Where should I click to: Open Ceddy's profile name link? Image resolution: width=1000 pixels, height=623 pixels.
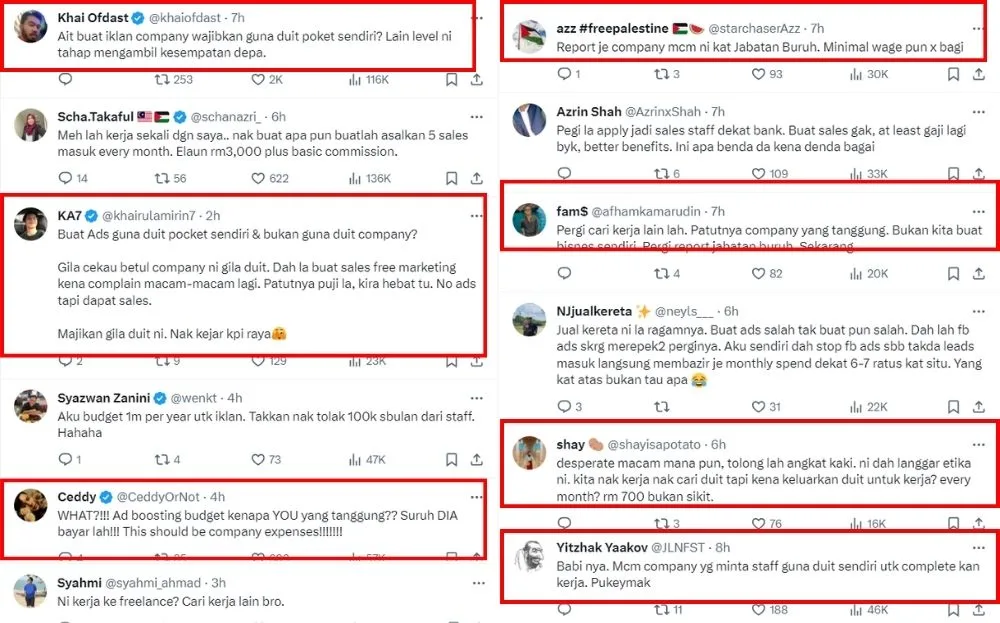(76, 497)
